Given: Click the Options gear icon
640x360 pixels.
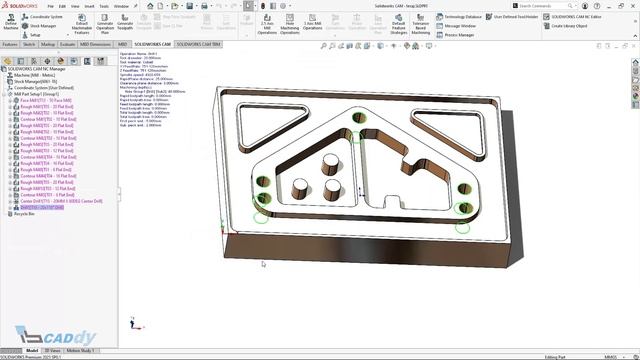Looking at the screenshot, I should [283, 6].
